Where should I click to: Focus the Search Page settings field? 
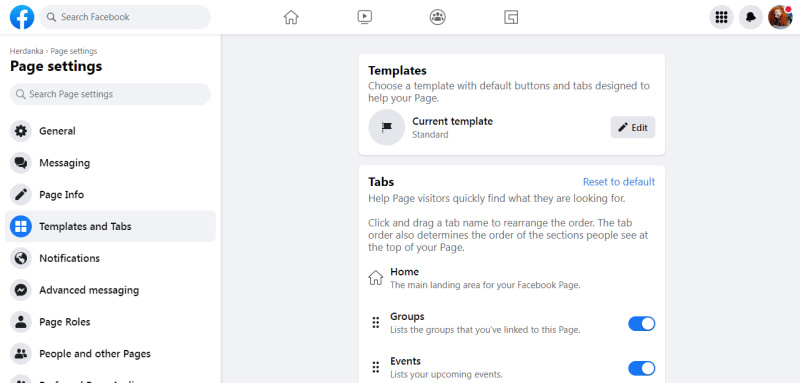point(110,94)
